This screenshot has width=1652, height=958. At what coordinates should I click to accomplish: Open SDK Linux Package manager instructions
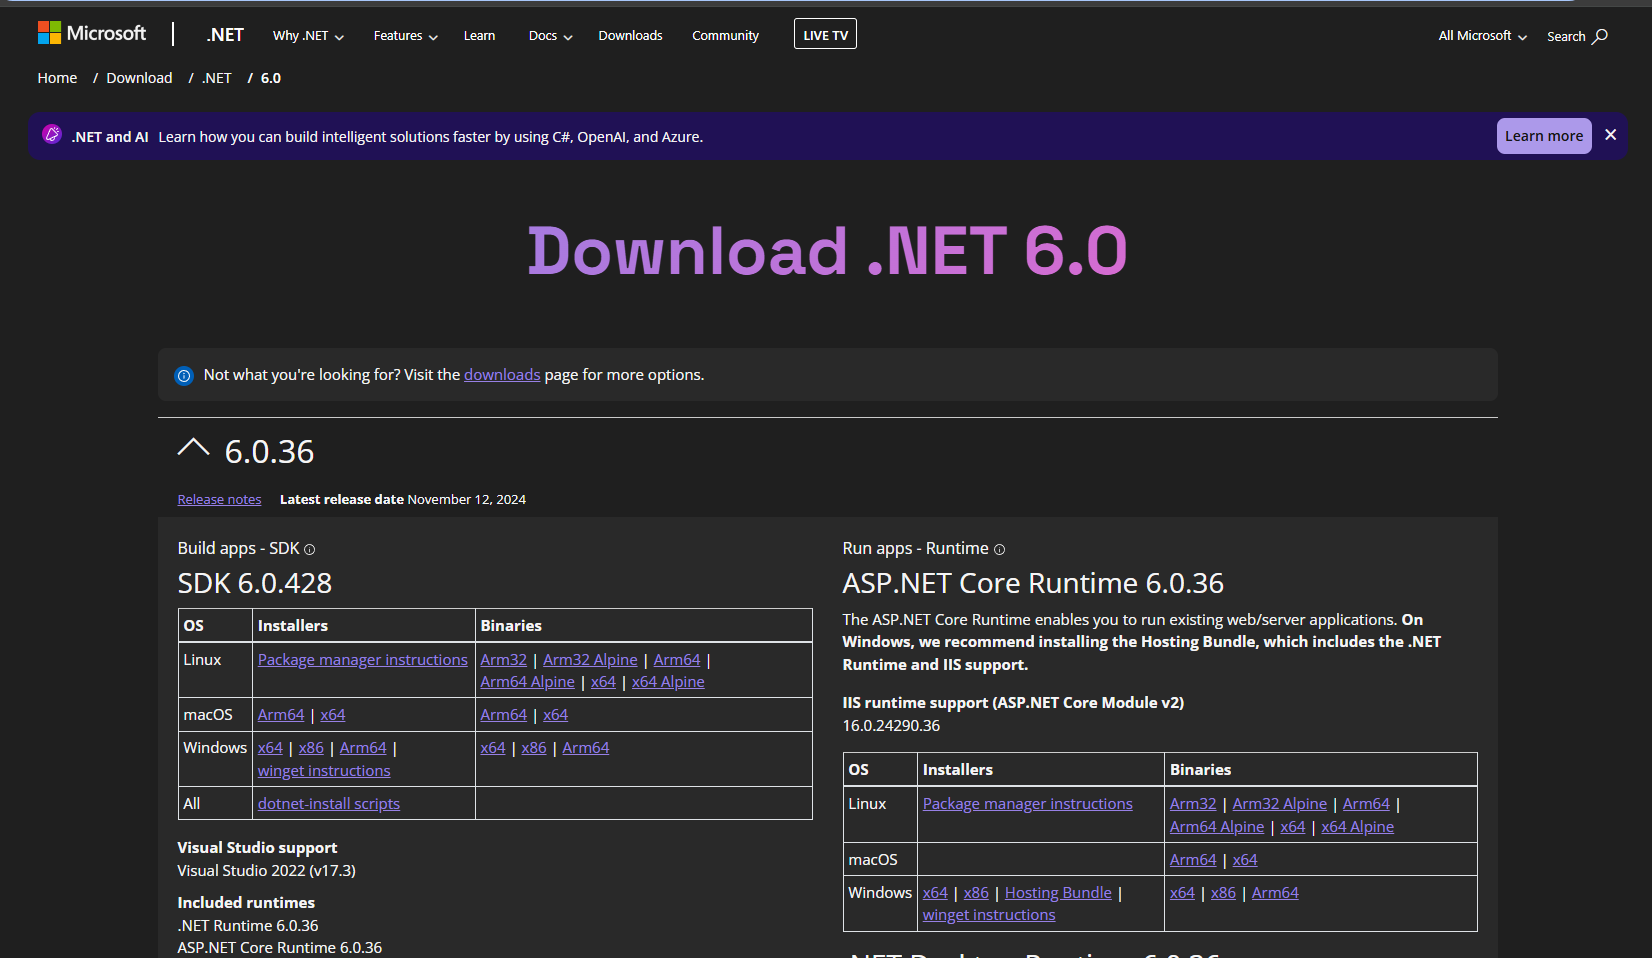[363, 660]
